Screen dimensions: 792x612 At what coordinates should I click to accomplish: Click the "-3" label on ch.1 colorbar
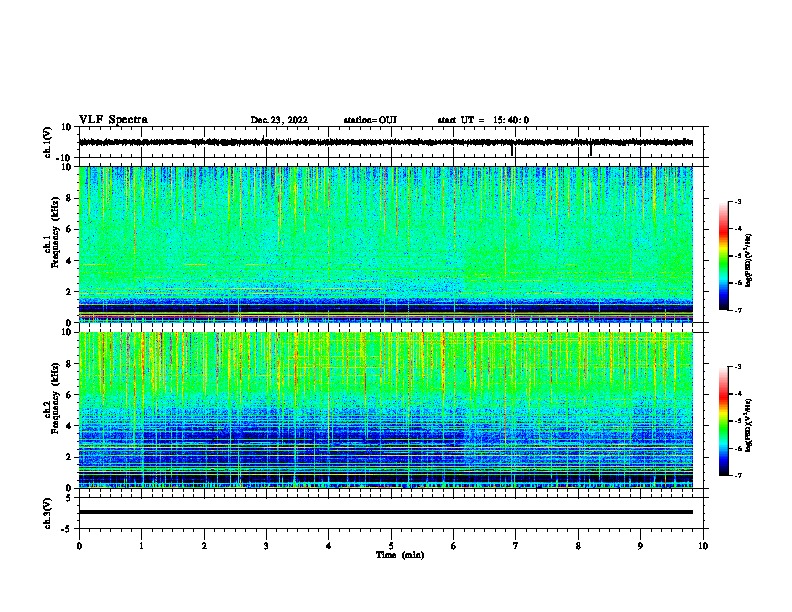(737, 201)
